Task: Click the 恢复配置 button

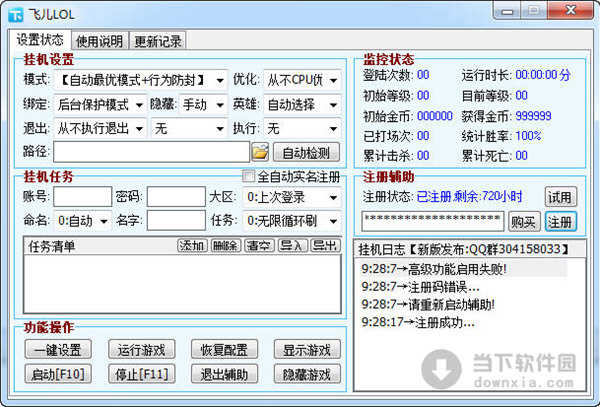Action: [225, 349]
